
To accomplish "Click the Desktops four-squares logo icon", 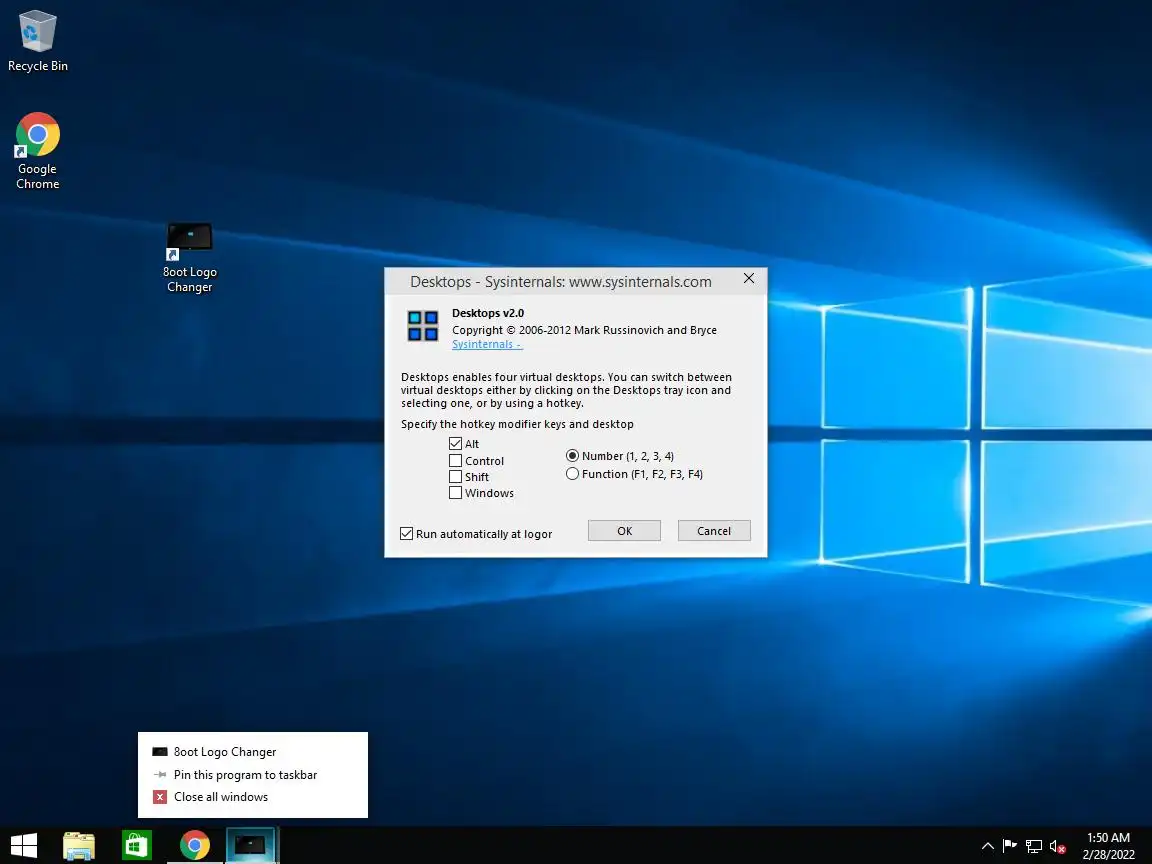I will tap(422, 325).
